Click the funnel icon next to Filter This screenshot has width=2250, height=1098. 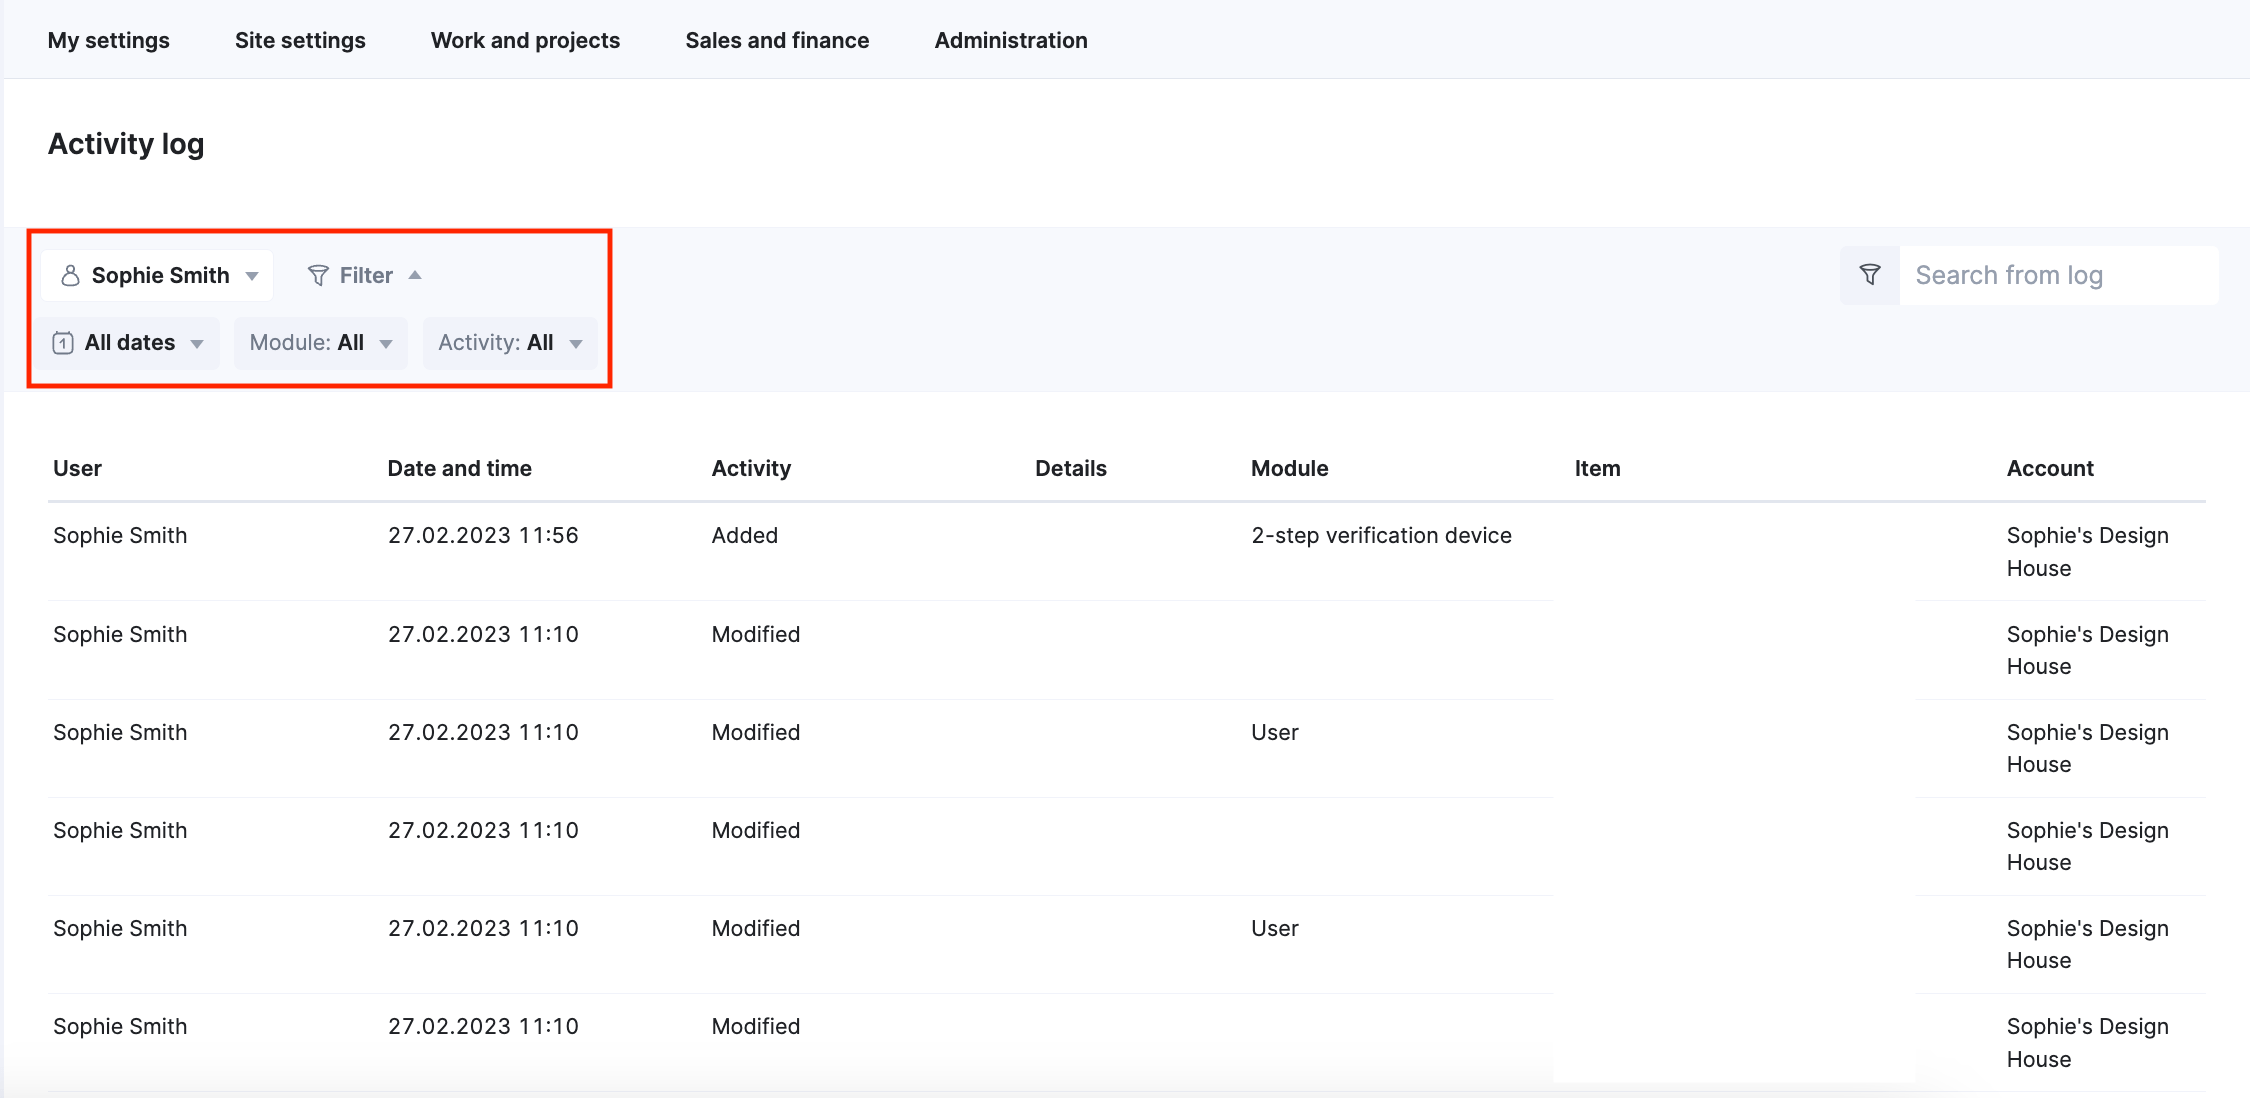(x=318, y=275)
